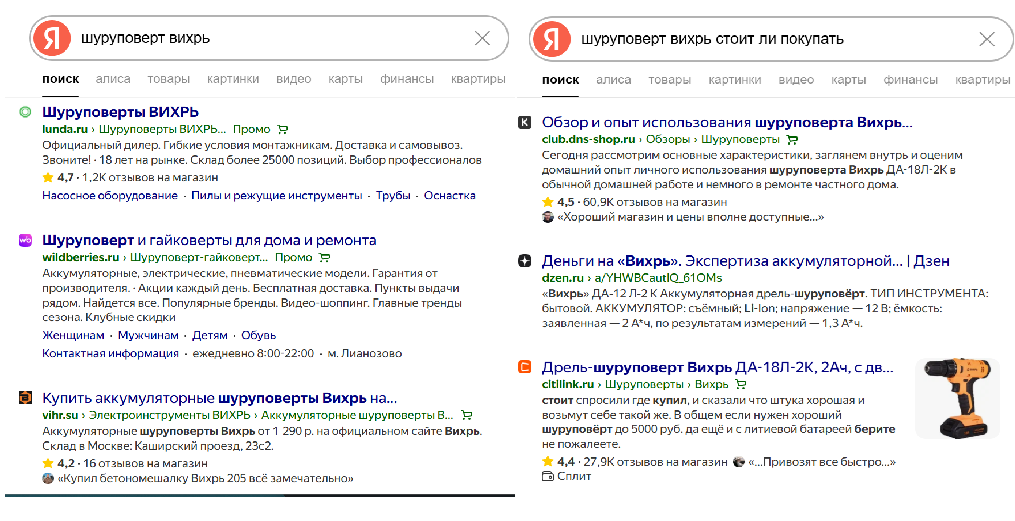Open Купить аккумуляторные шуруповерты Вихрь result
The width and height of the screenshot is (1015, 521).
[x=219, y=397]
